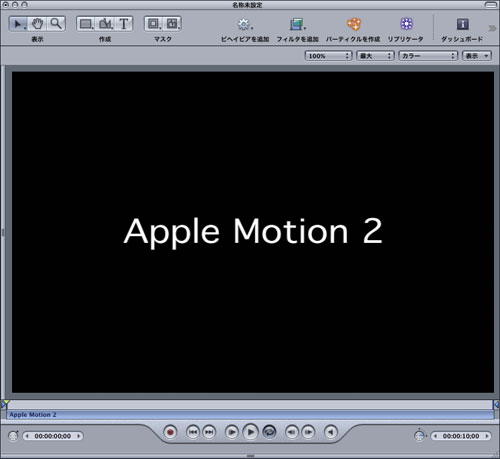This screenshot has height=459, width=500.
Task: Select the Text tool
Action: point(124,24)
